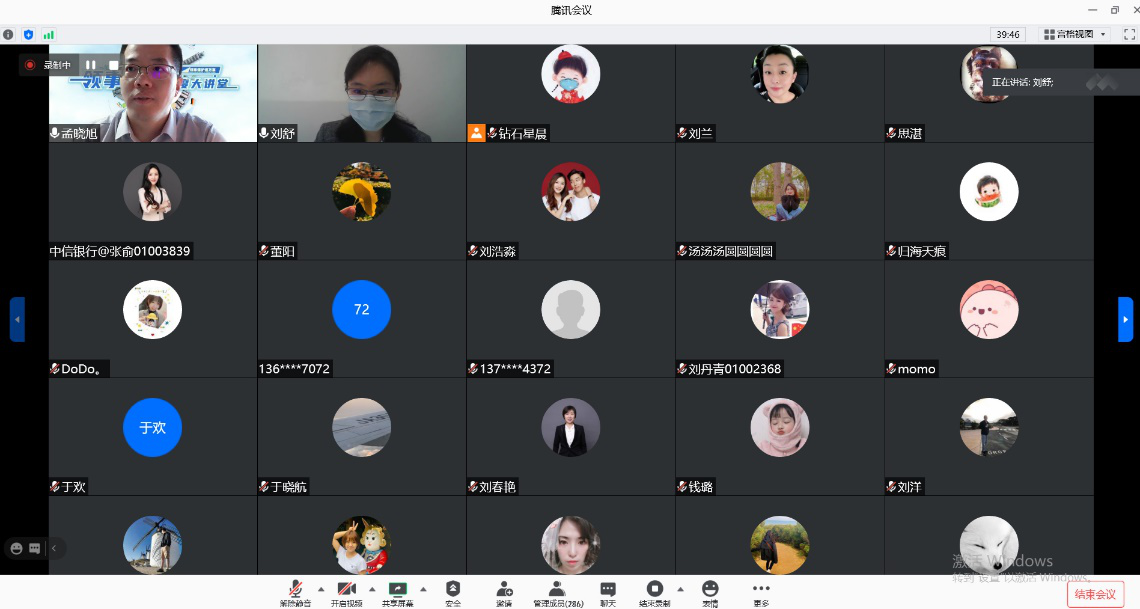
Task: Select 刘舒's video tile
Action: click(x=362, y=93)
